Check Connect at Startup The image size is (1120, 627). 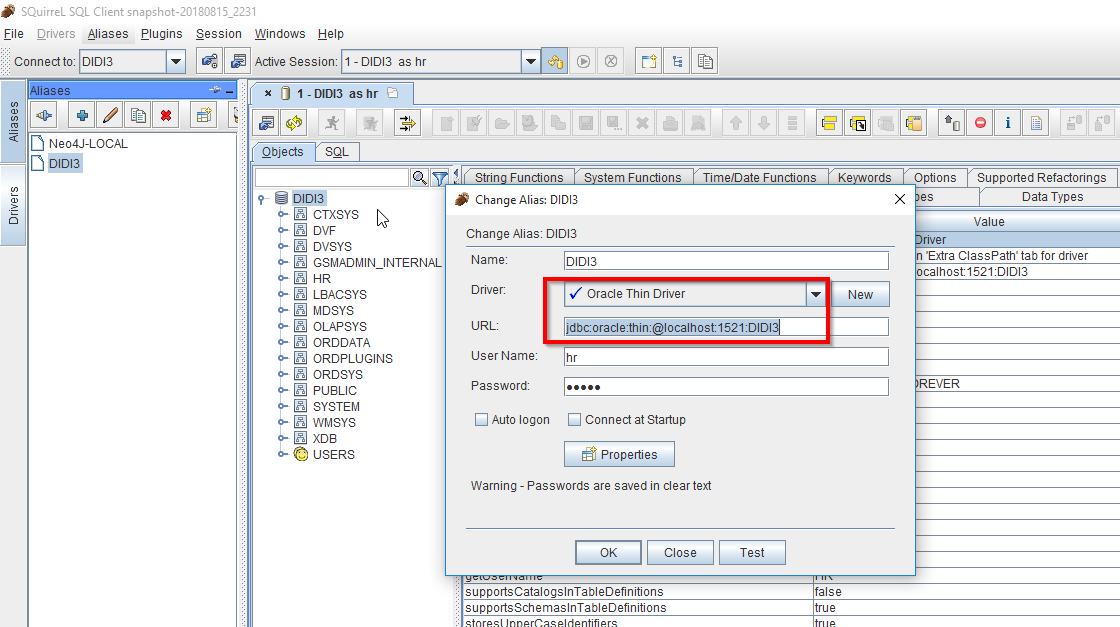tap(576, 419)
